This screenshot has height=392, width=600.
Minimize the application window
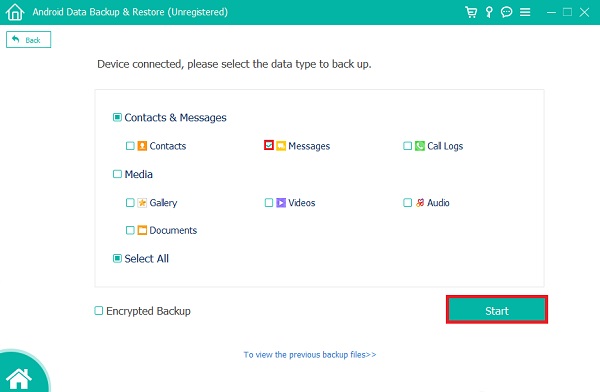click(x=551, y=12)
